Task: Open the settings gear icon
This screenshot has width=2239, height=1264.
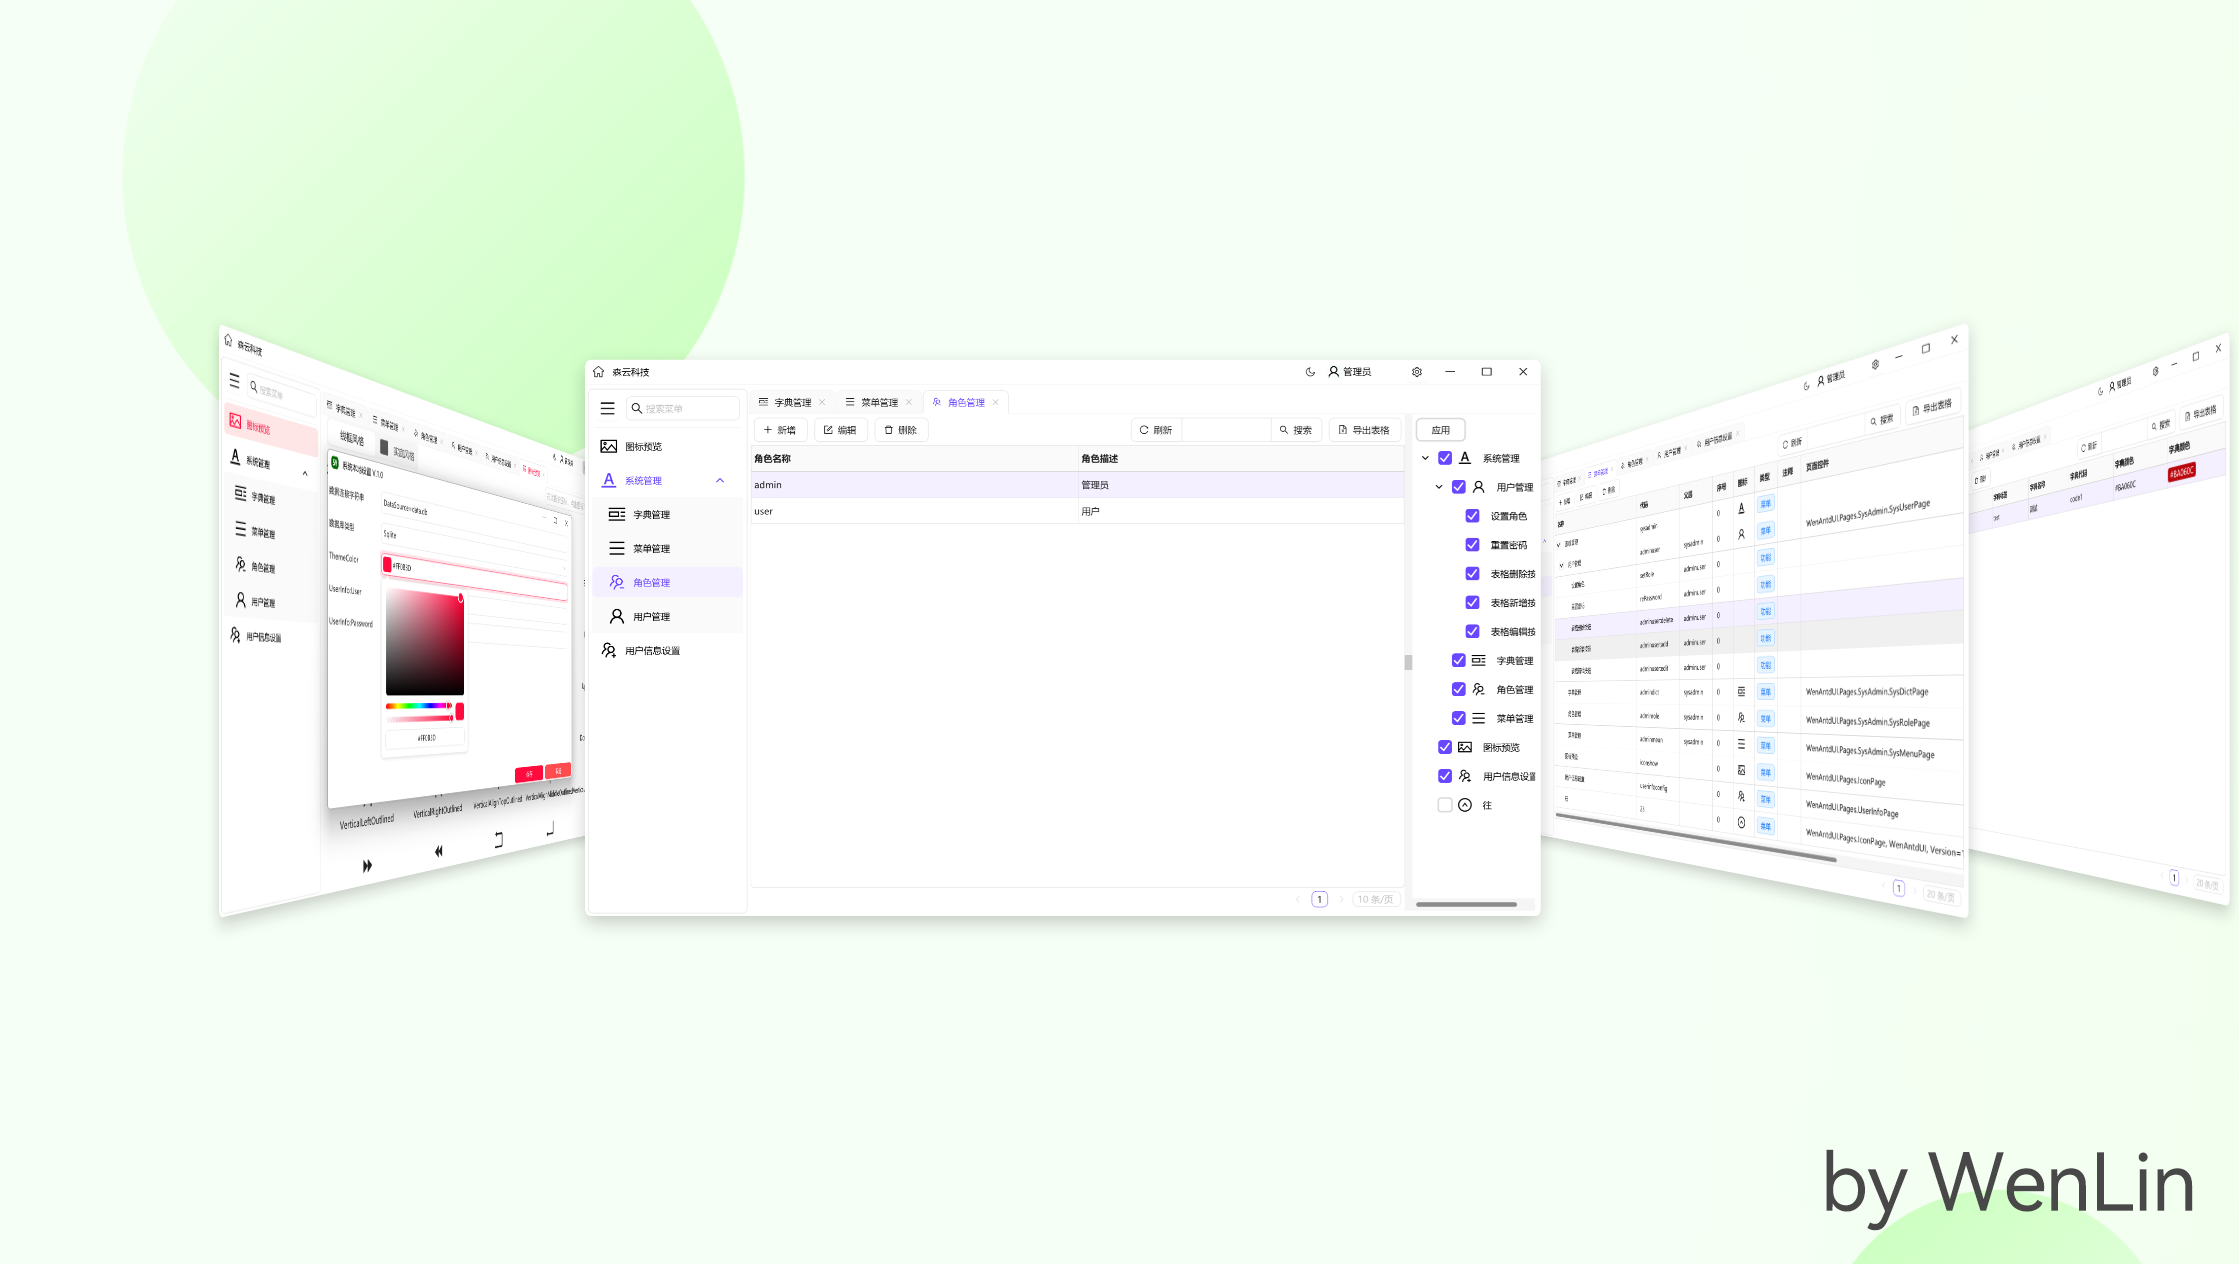Action: pos(1417,371)
